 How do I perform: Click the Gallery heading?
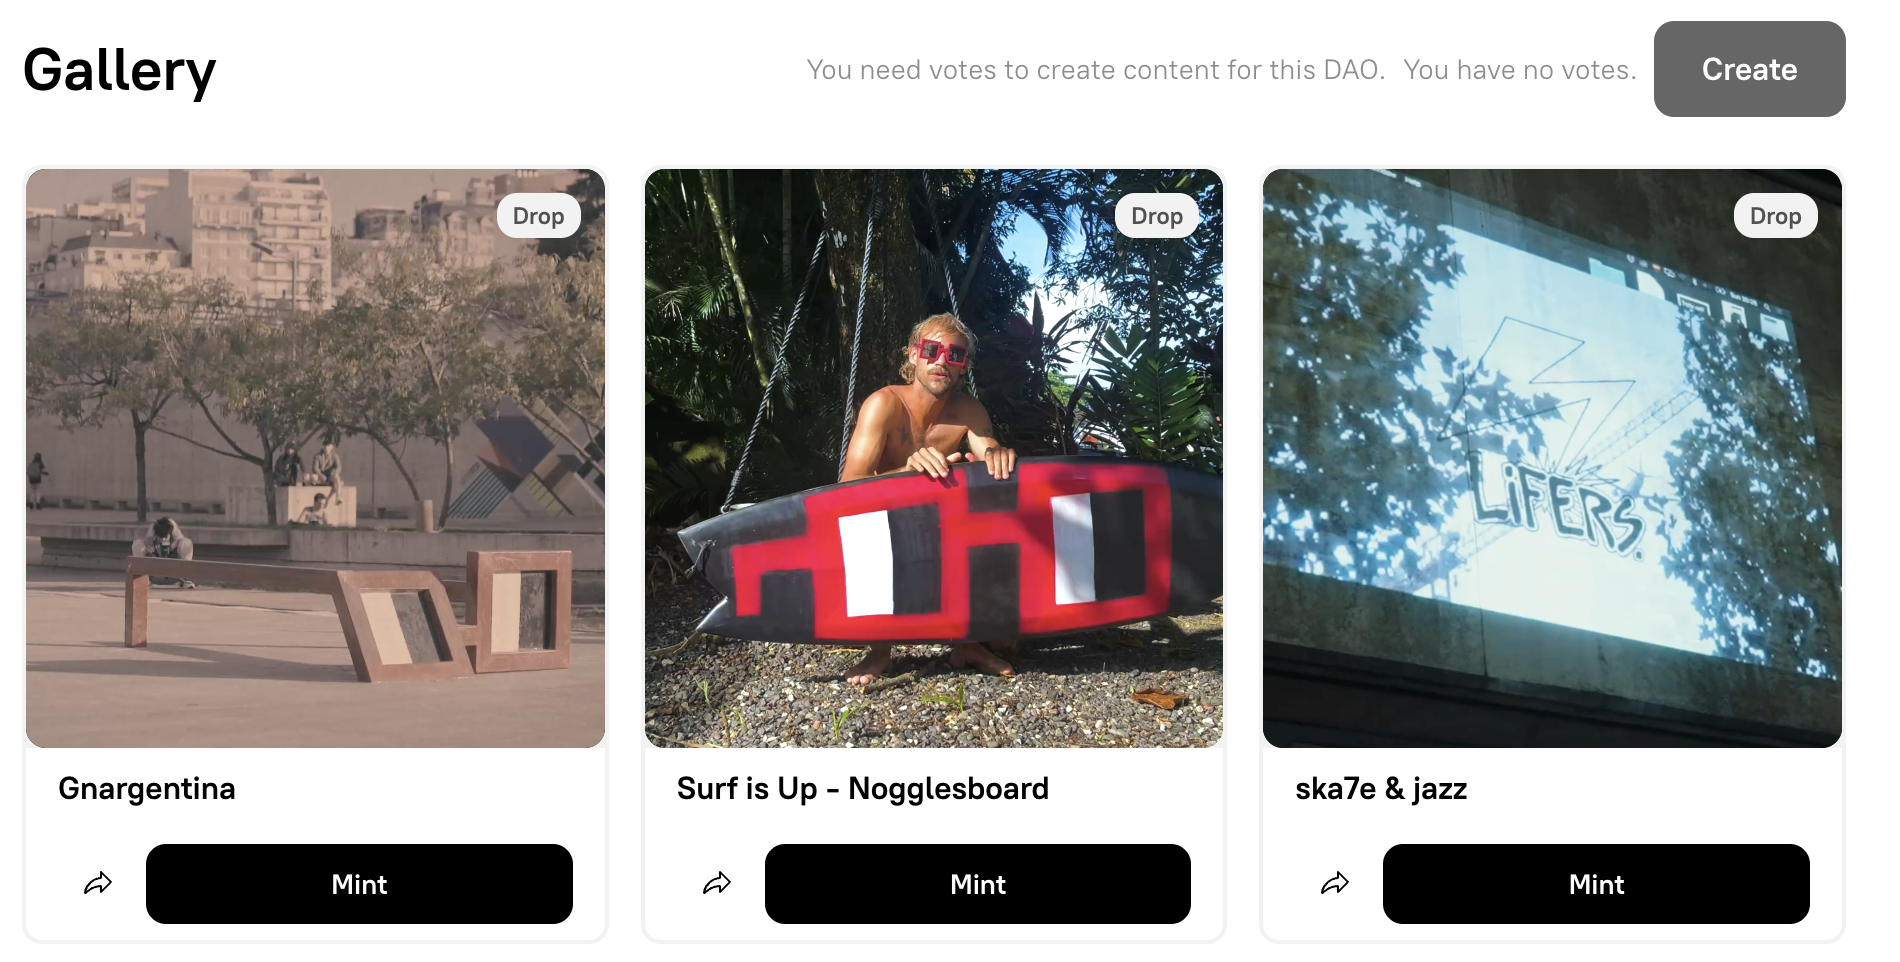(120, 71)
